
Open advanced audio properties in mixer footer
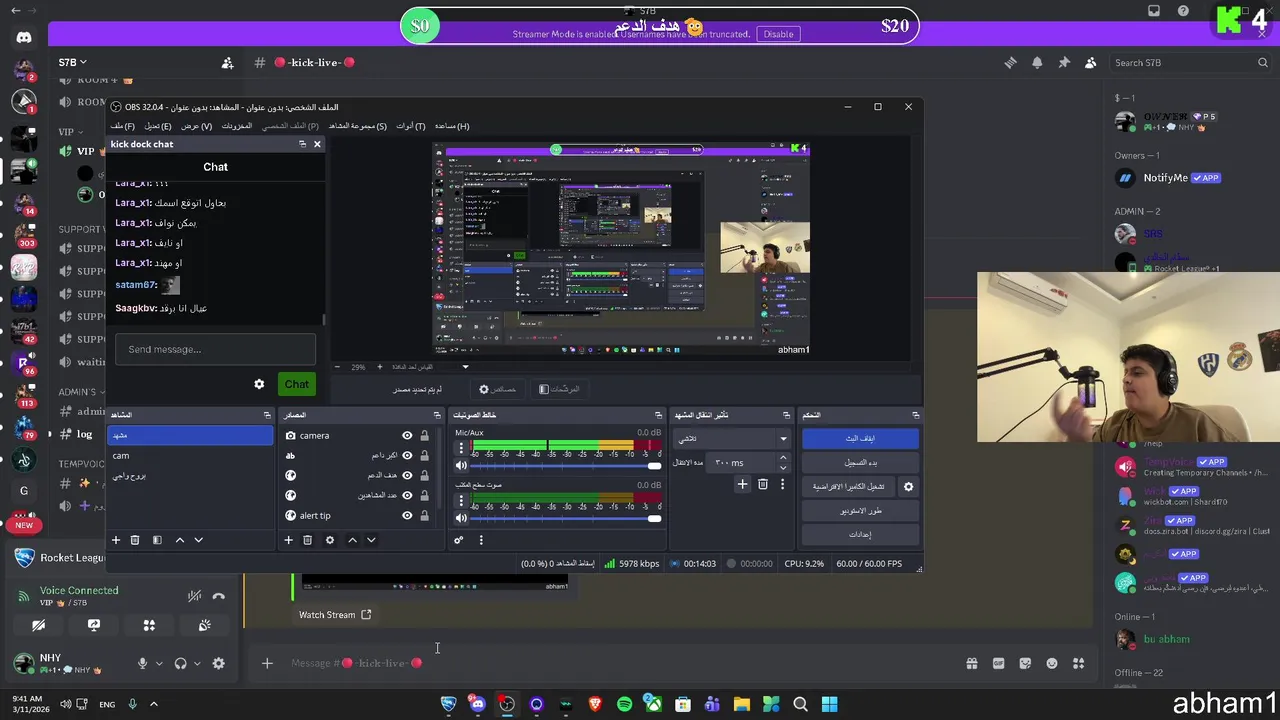(459, 540)
